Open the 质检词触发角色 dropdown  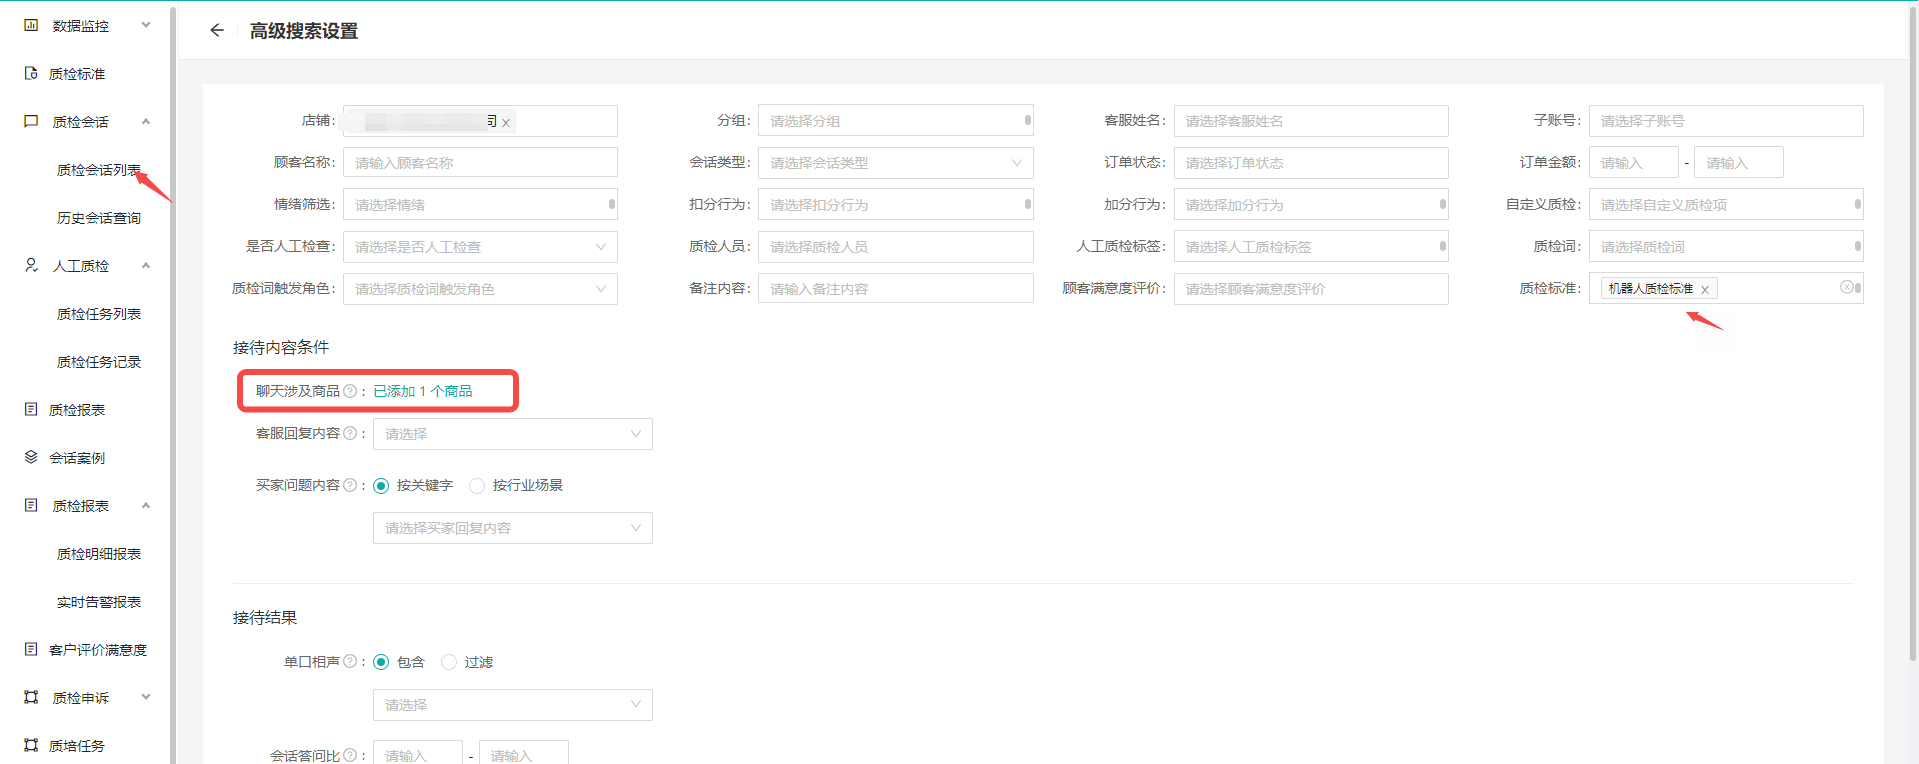[x=480, y=289]
